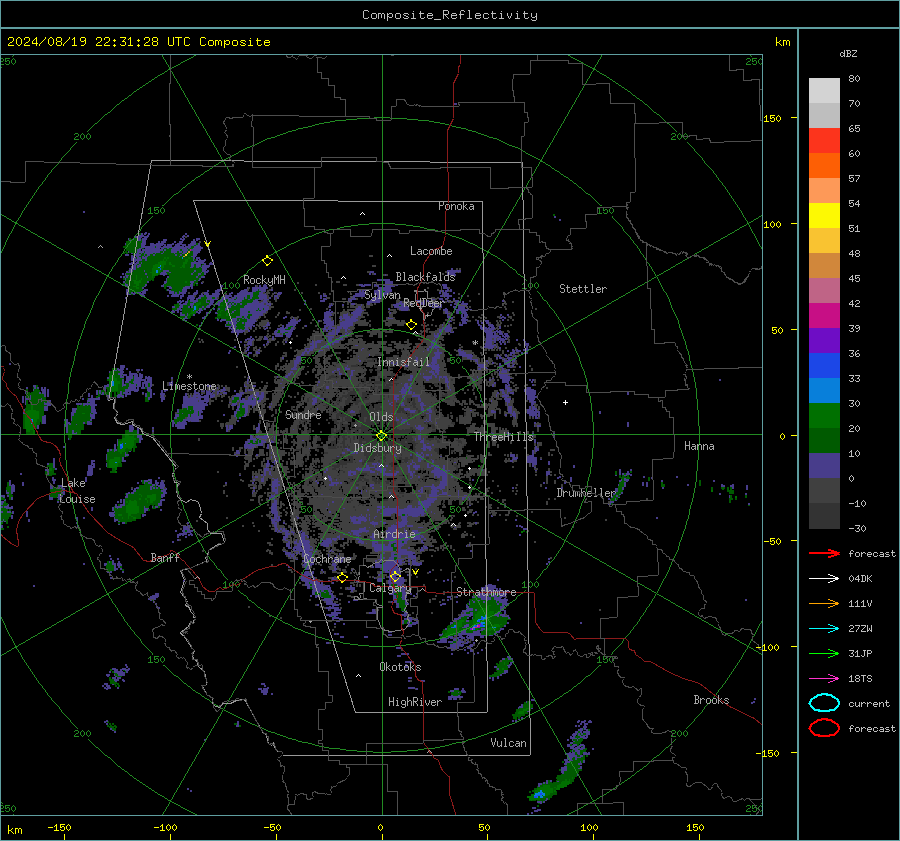Screen dimensions: 900x841
Task: Click the Sundre city label
Action: [x=303, y=414]
